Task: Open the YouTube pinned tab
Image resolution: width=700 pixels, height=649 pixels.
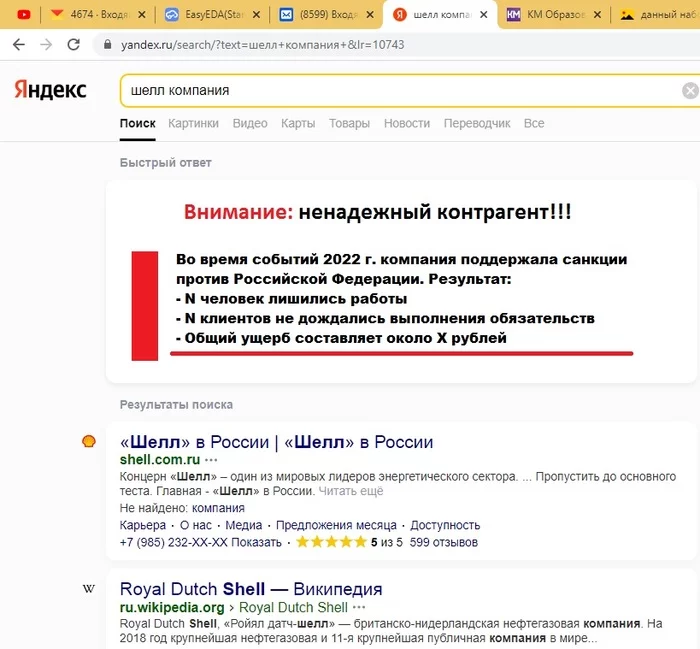Action: (x=24, y=15)
